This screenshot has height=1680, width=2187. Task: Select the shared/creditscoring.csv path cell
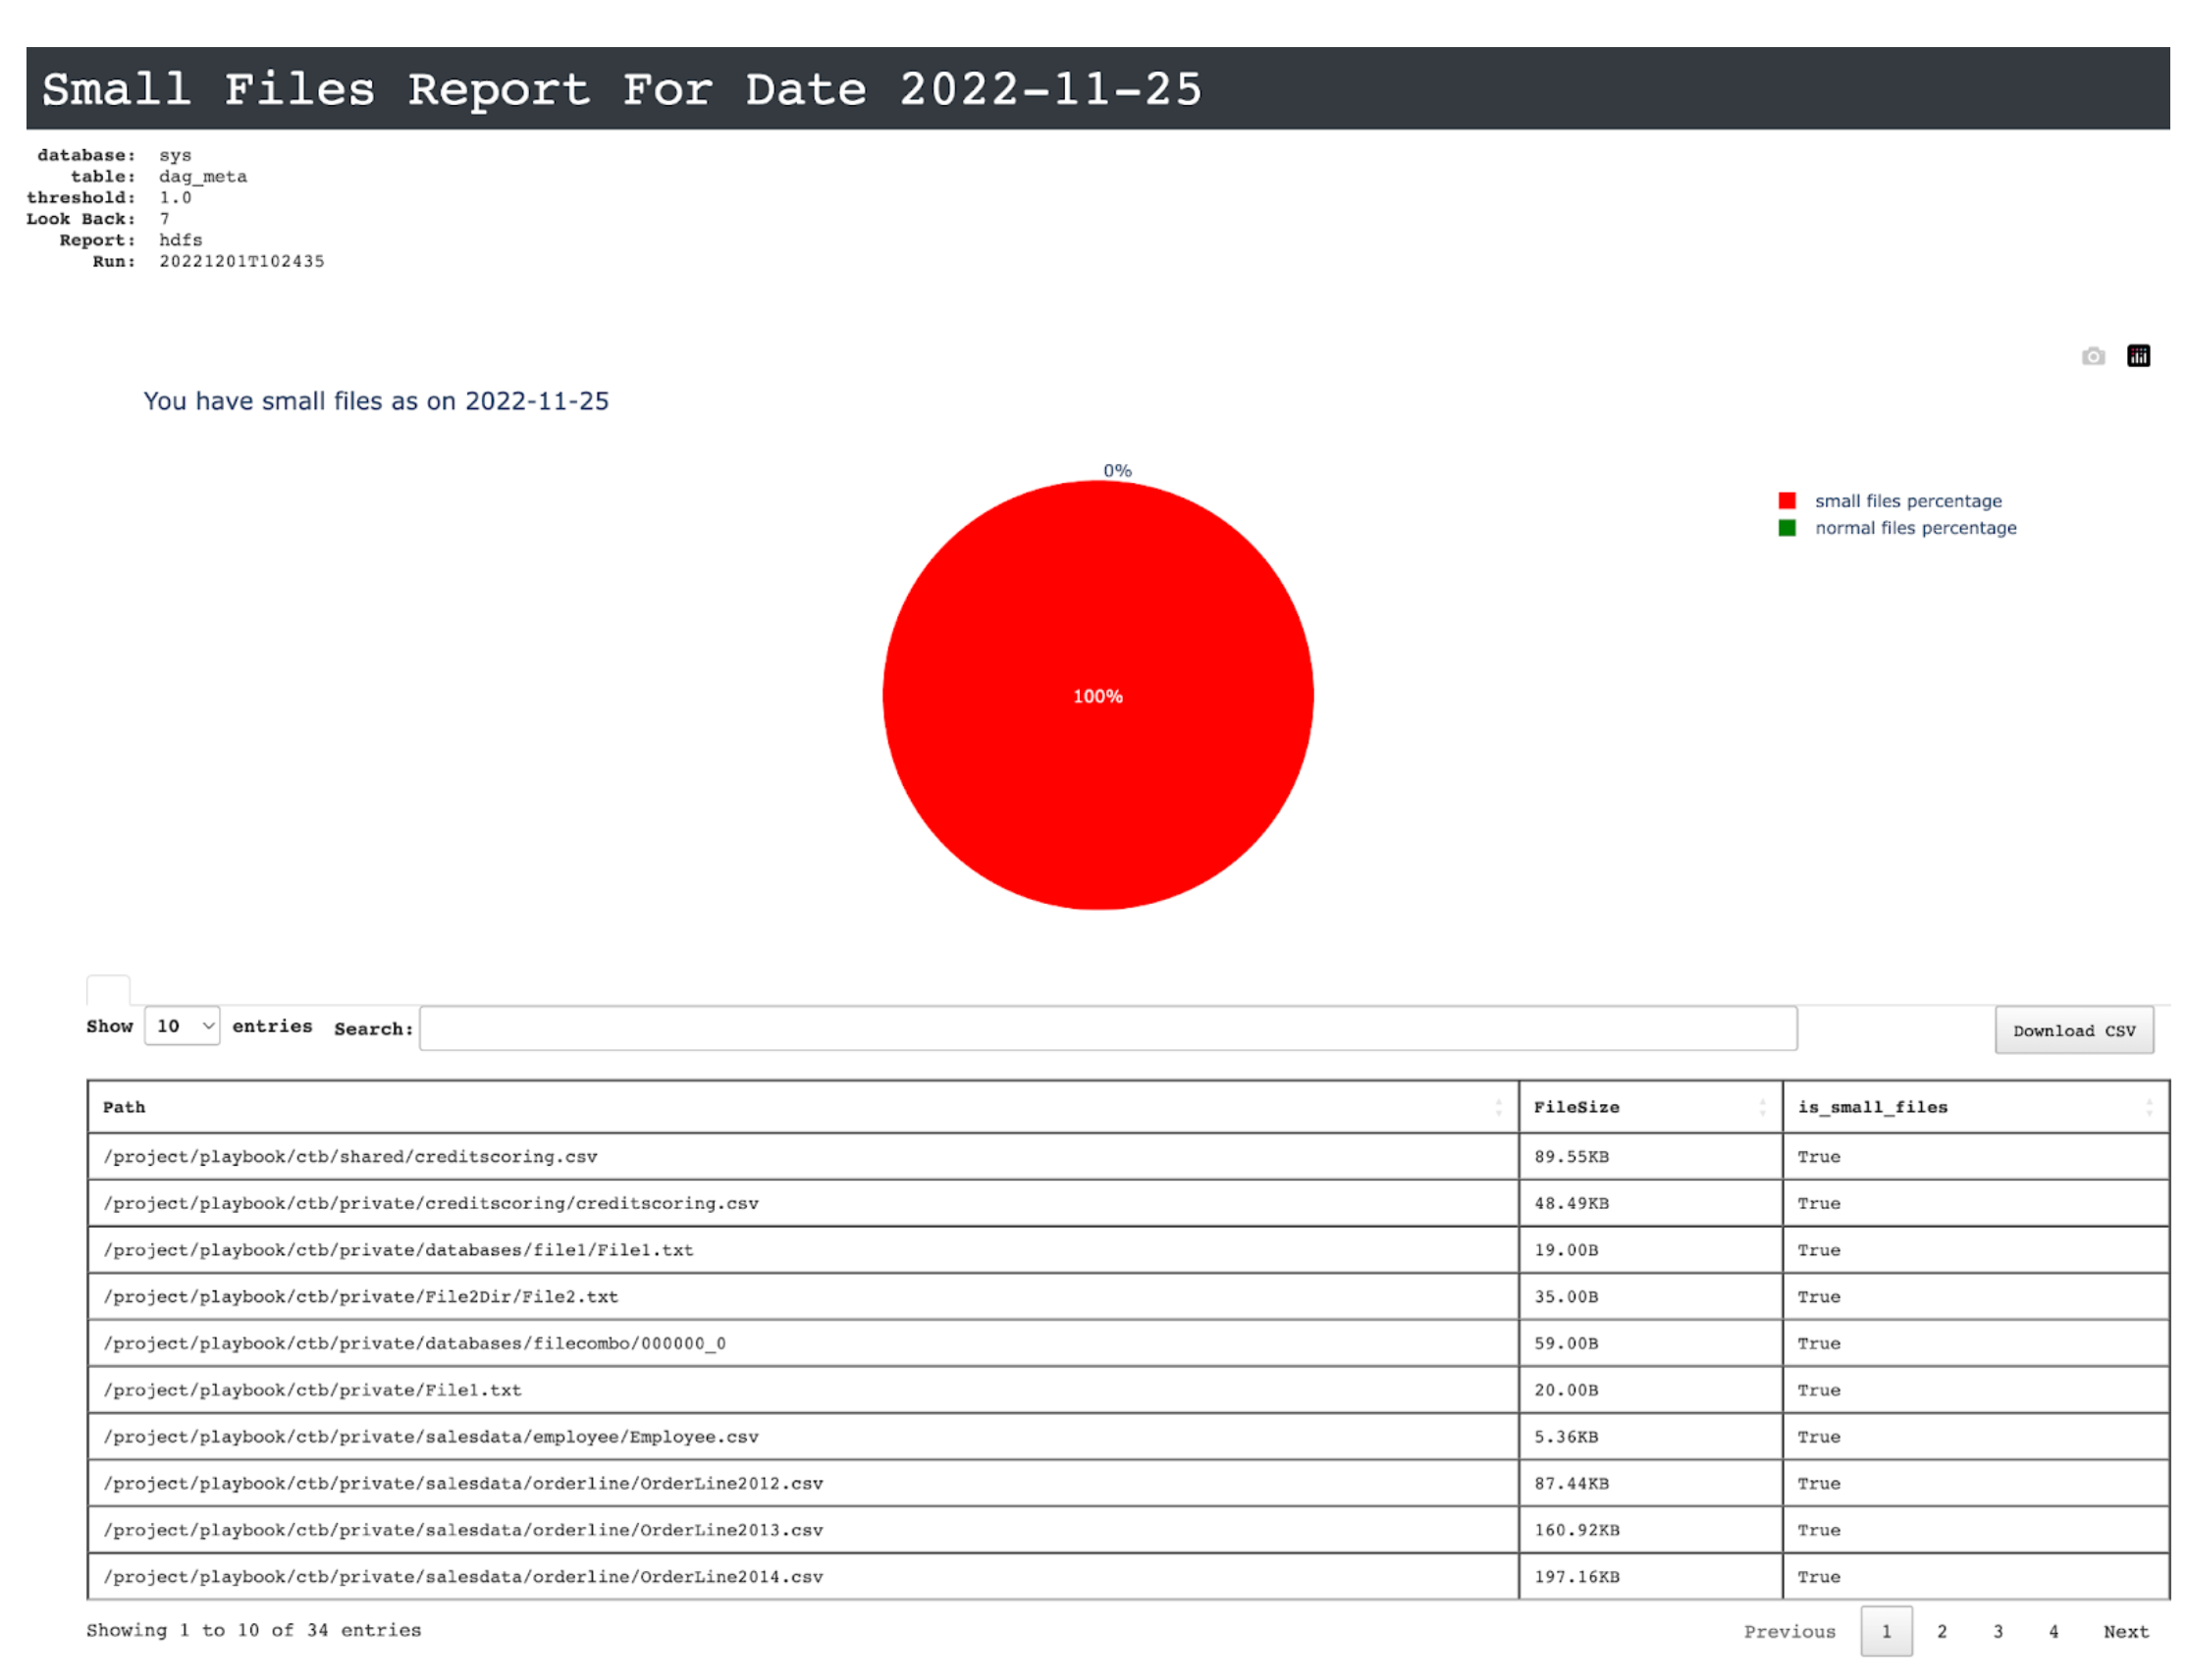pos(802,1156)
